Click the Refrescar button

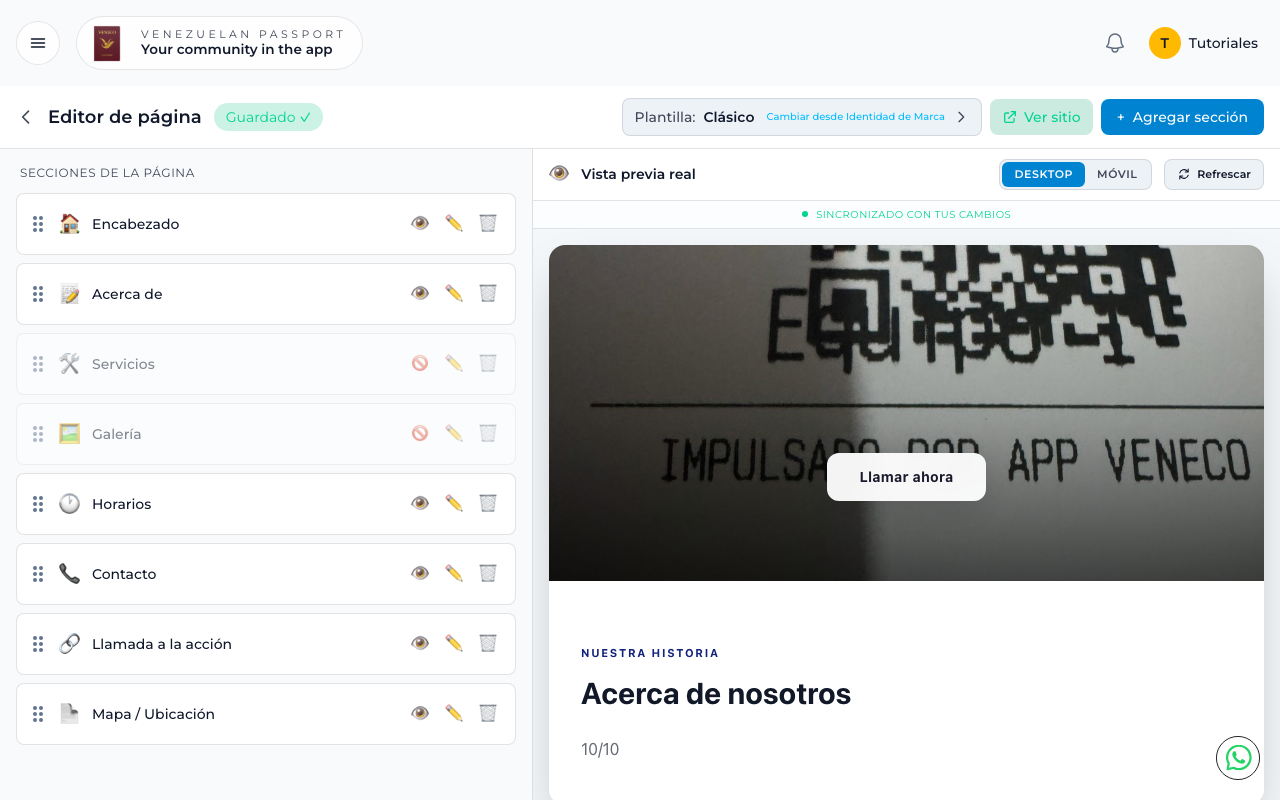[x=1214, y=174]
